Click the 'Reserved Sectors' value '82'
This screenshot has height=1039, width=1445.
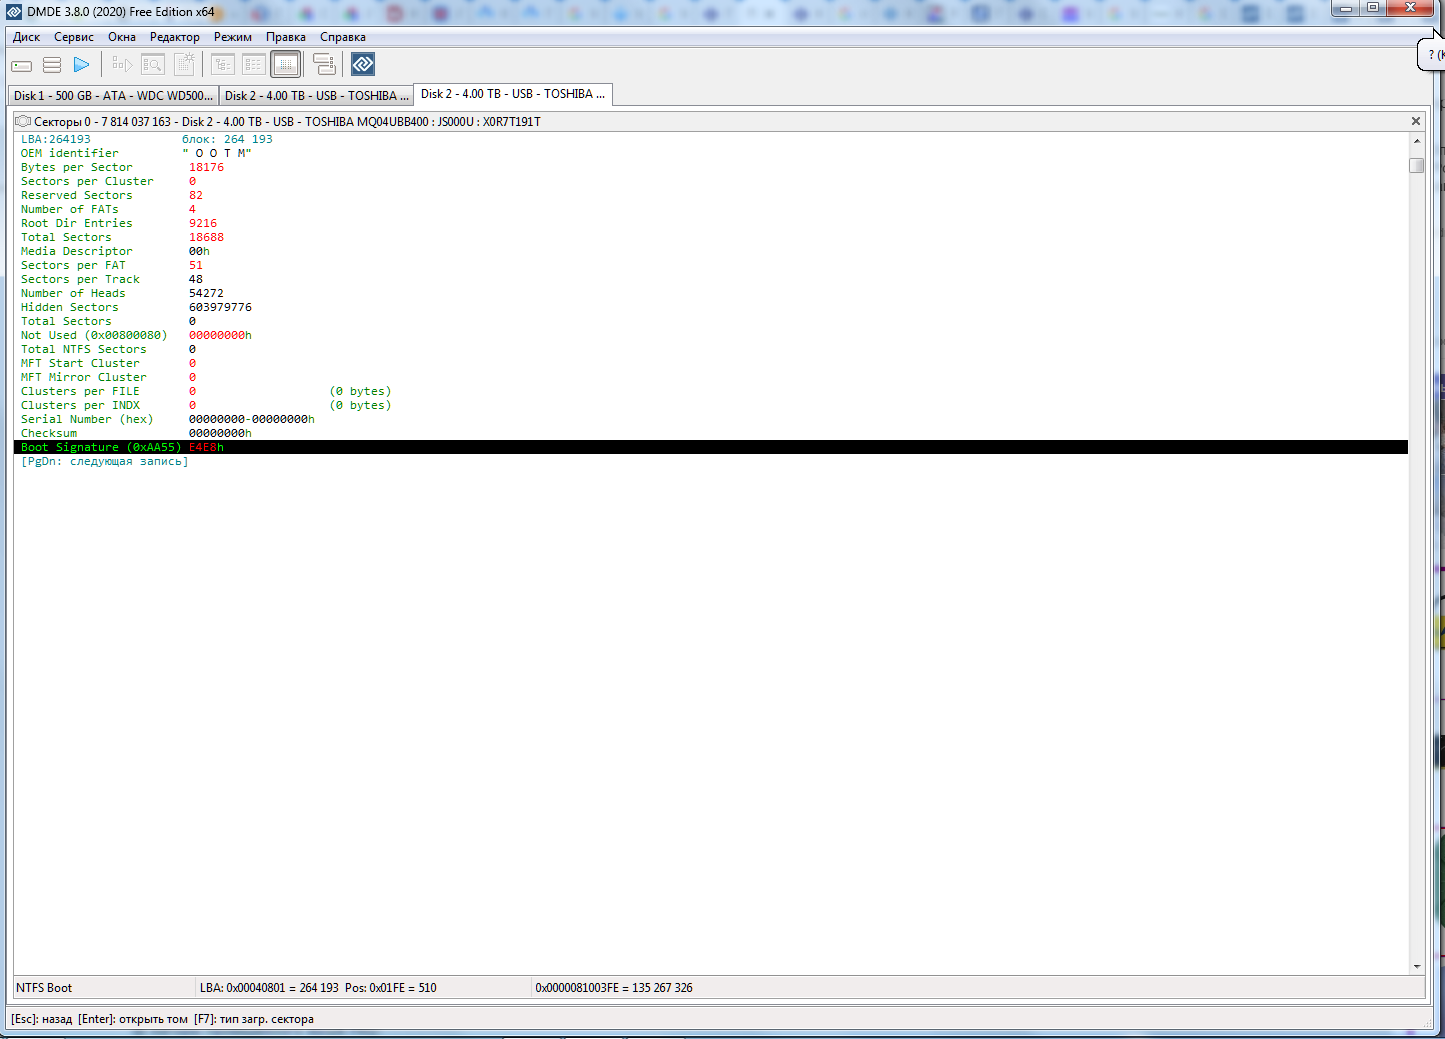196,196
